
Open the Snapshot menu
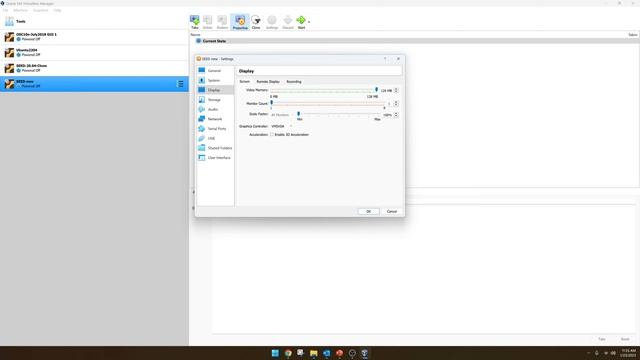40,10
